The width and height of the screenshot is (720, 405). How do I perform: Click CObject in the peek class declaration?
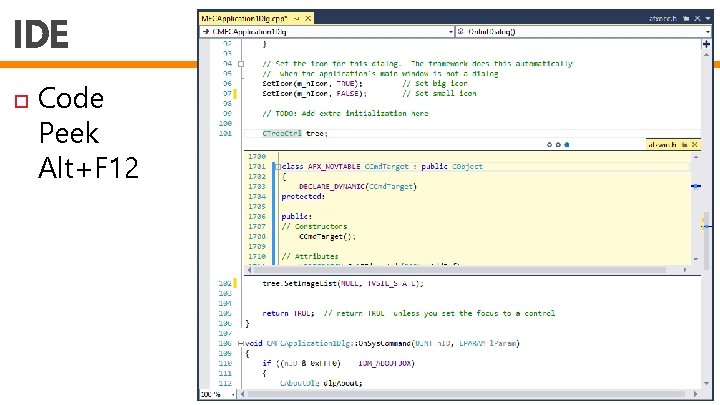467,167
